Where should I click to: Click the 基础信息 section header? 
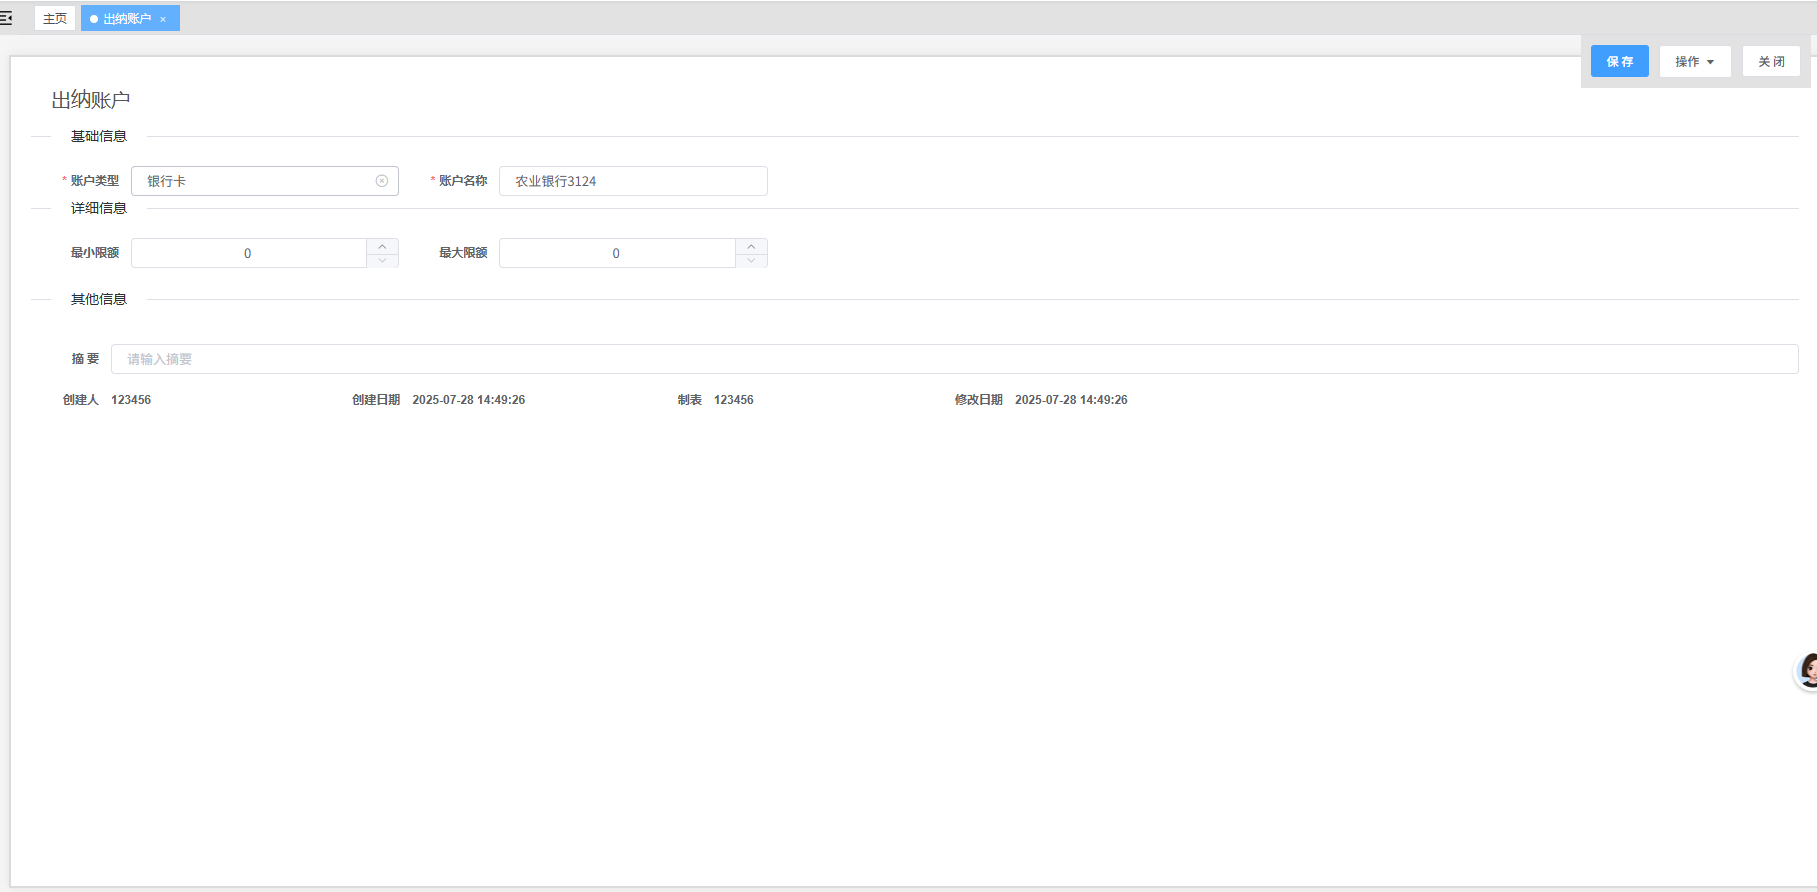pos(99,137)
